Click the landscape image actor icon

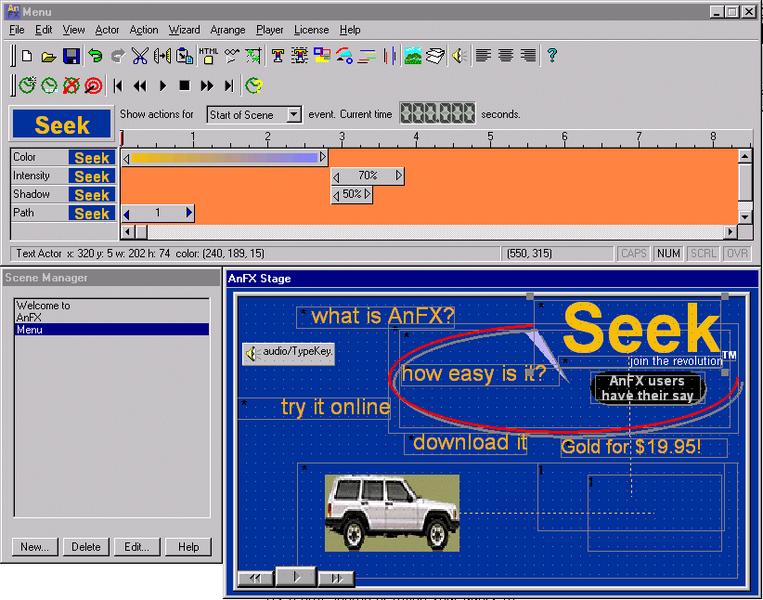[413, 56]
